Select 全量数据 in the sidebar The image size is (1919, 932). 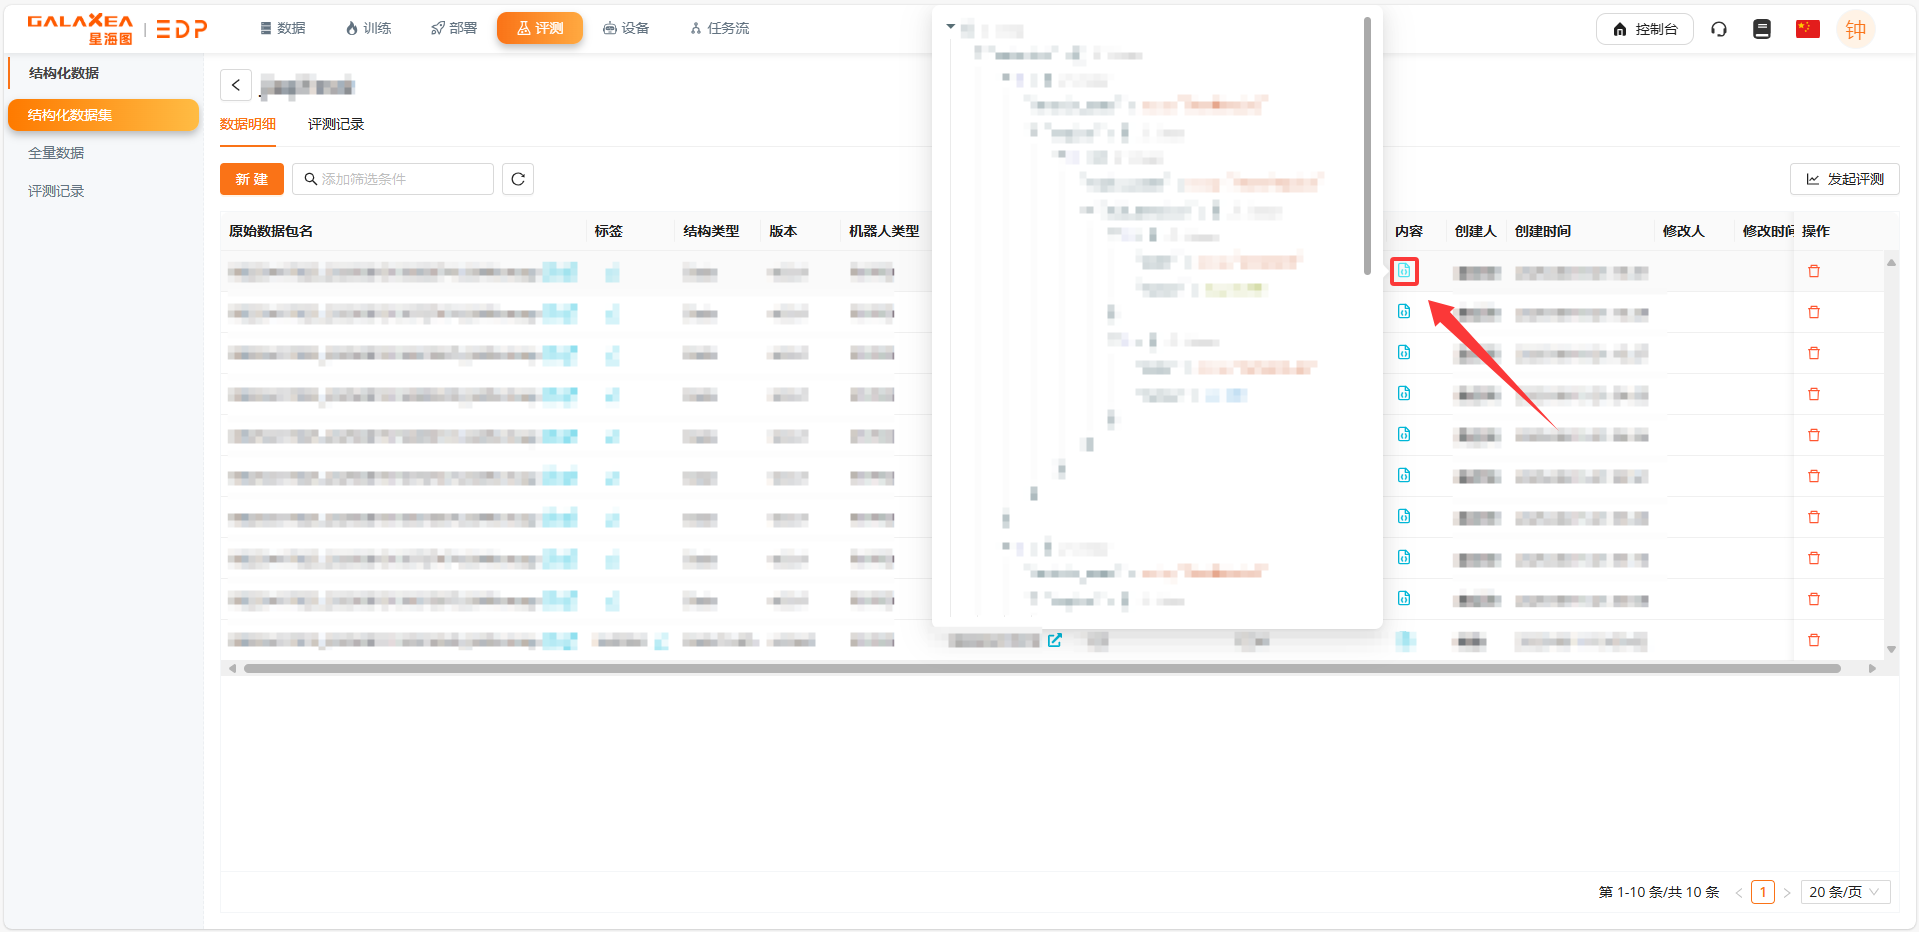56,153
